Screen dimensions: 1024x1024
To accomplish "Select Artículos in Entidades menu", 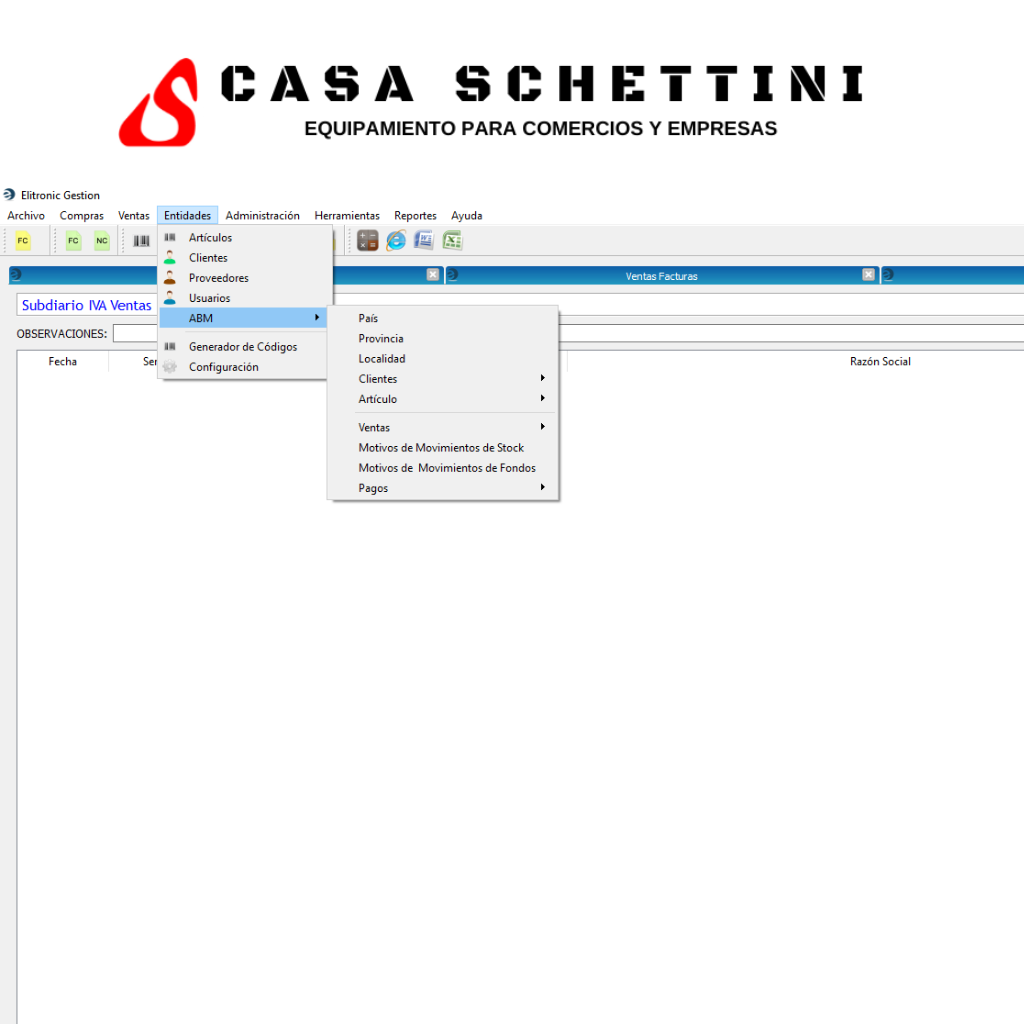I will point(245,238).
